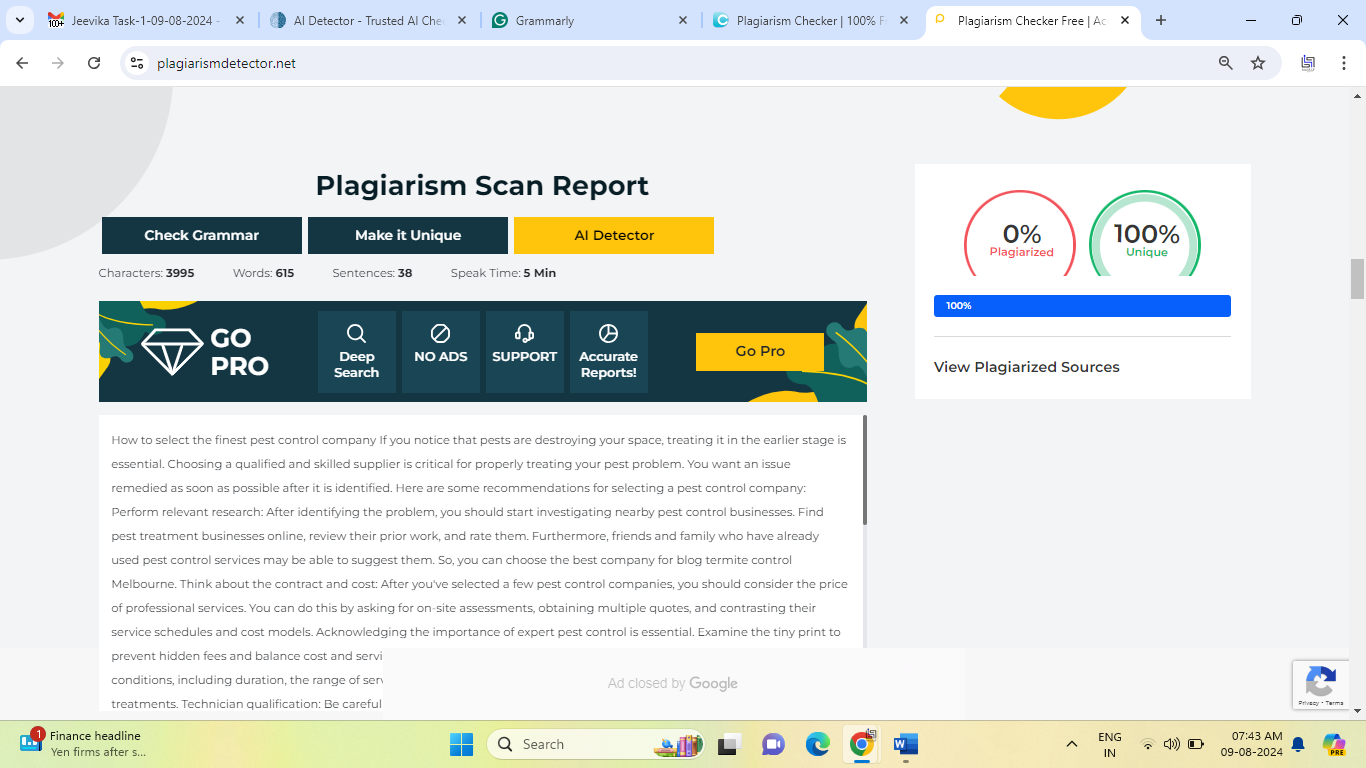This screenshot has height=768, width=1366.
Task: Click the Plagiarism Scan Report heading
Action: [x=482, y=186]
